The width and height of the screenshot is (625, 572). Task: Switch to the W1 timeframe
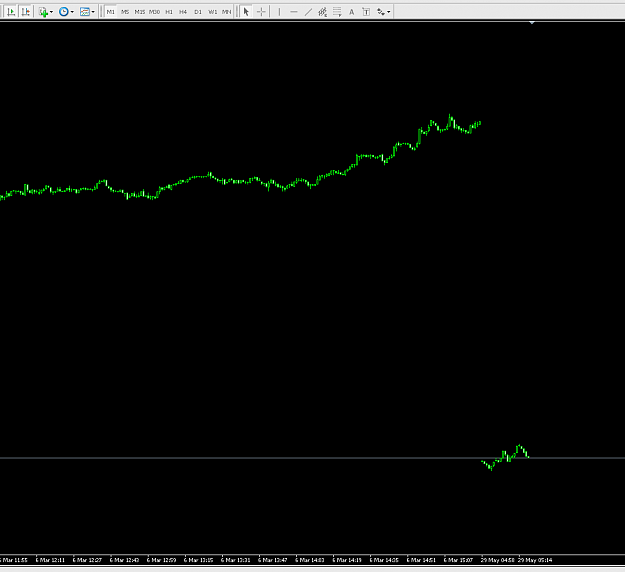pyautogui.click(x=212, y=12)
